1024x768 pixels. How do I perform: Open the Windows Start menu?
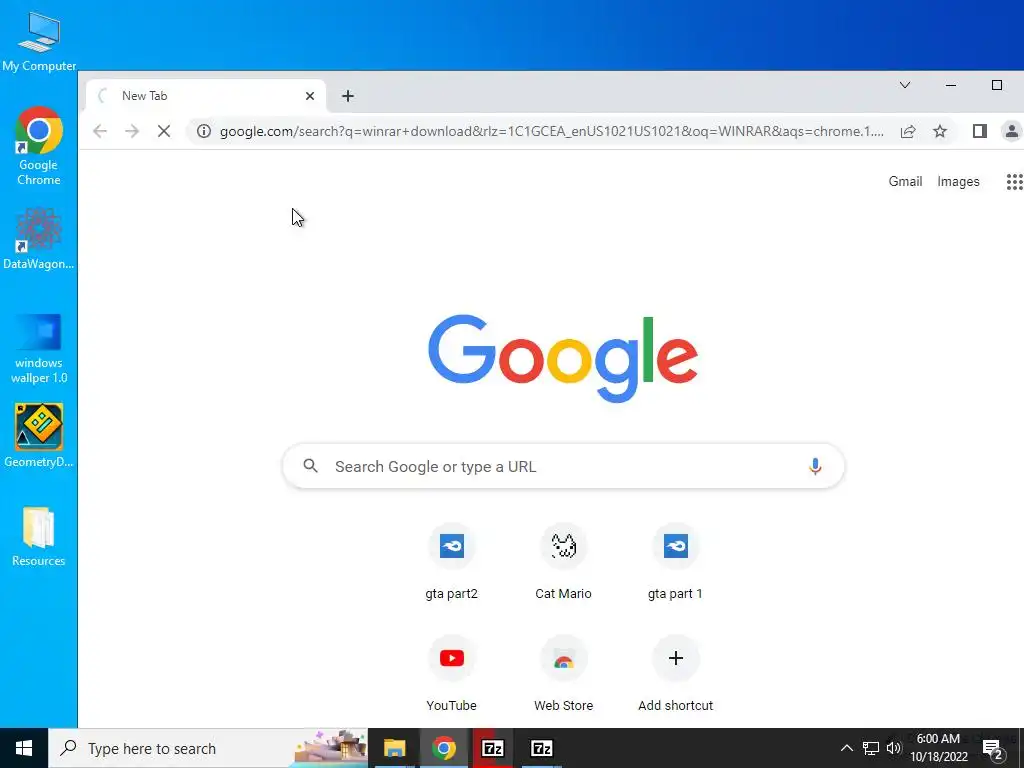pos(24,748)
